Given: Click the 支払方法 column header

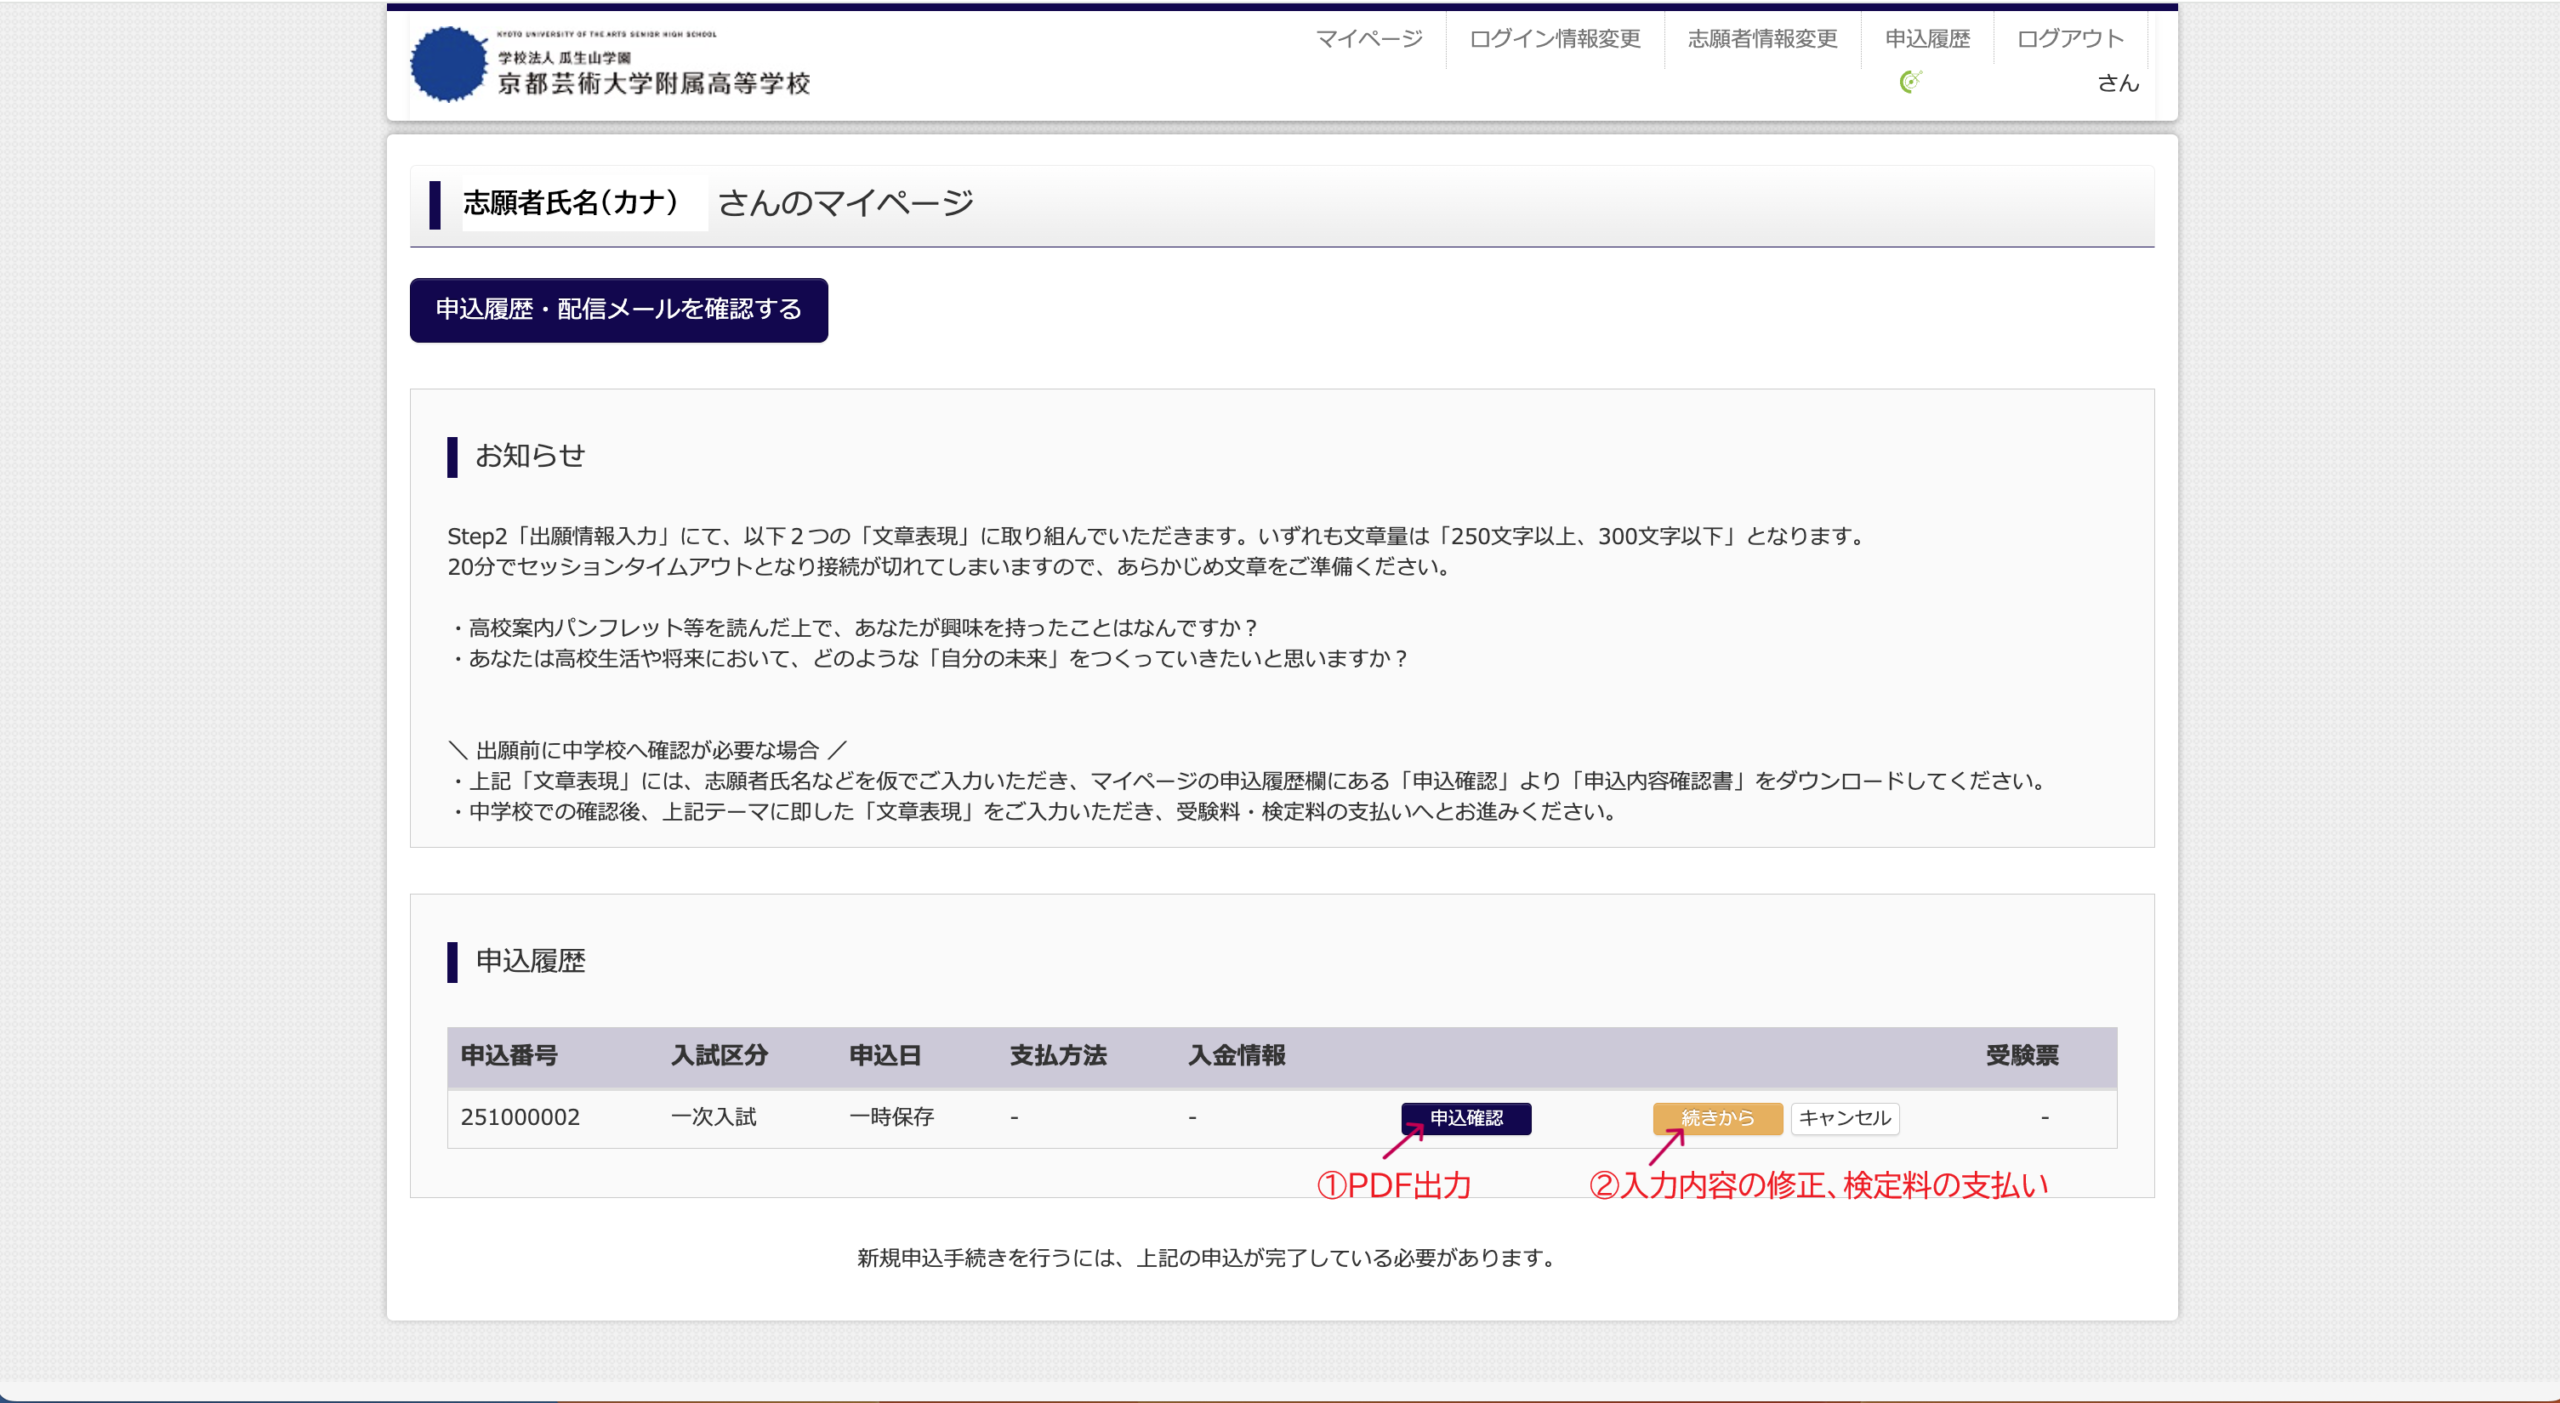Looking at the screenshot, I should point(1058,1055).
